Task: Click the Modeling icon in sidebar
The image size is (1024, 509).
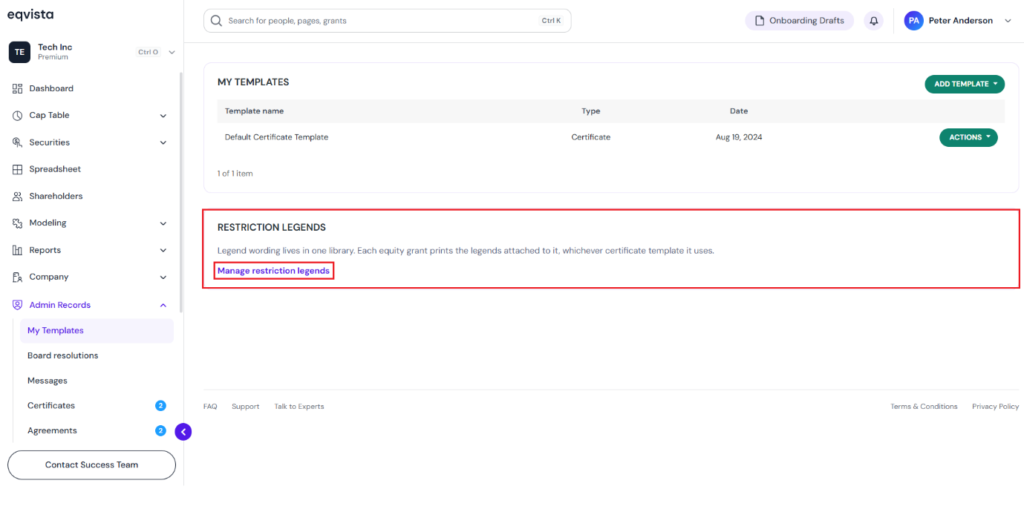Action: point(18,223)
